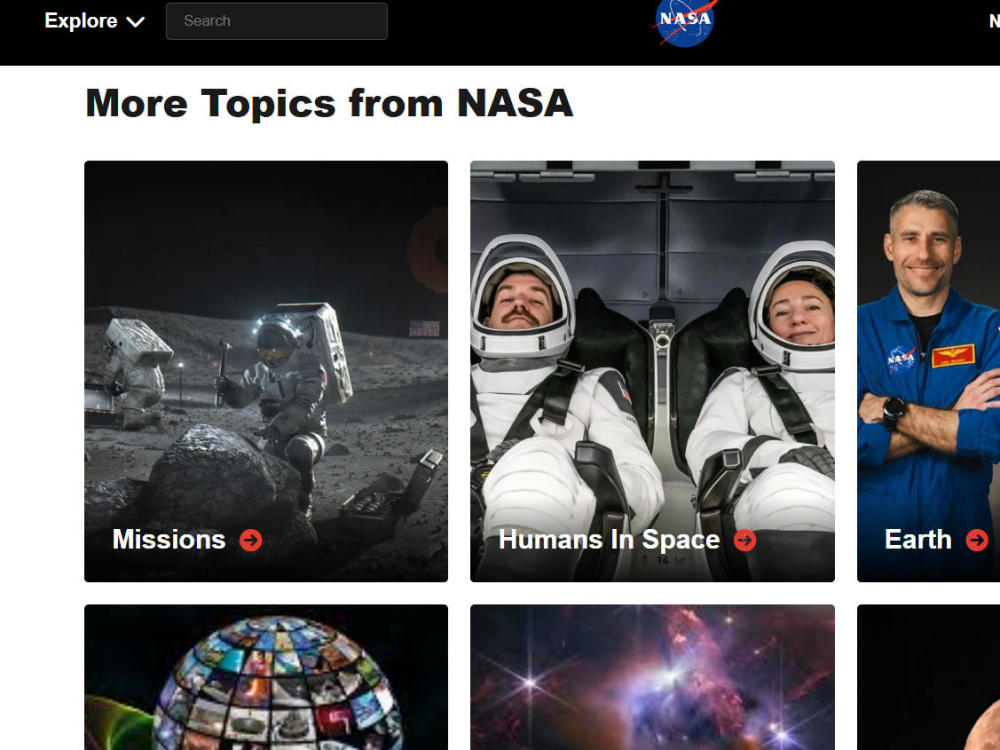Open the Explore dropdown menu
Image resolution: width=1000 pixels, height=750 pixels.
(x=94, y=21)
